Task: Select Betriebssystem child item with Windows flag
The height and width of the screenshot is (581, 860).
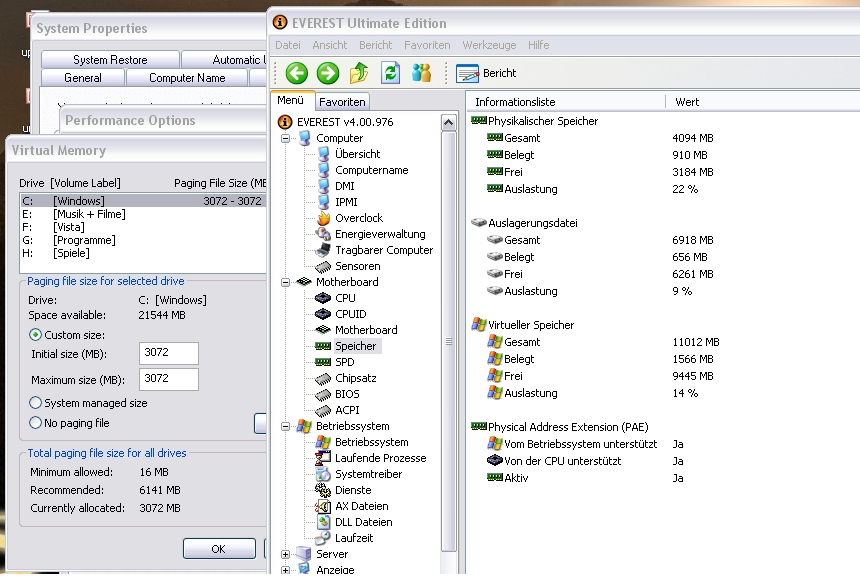Action: (371, 442)
